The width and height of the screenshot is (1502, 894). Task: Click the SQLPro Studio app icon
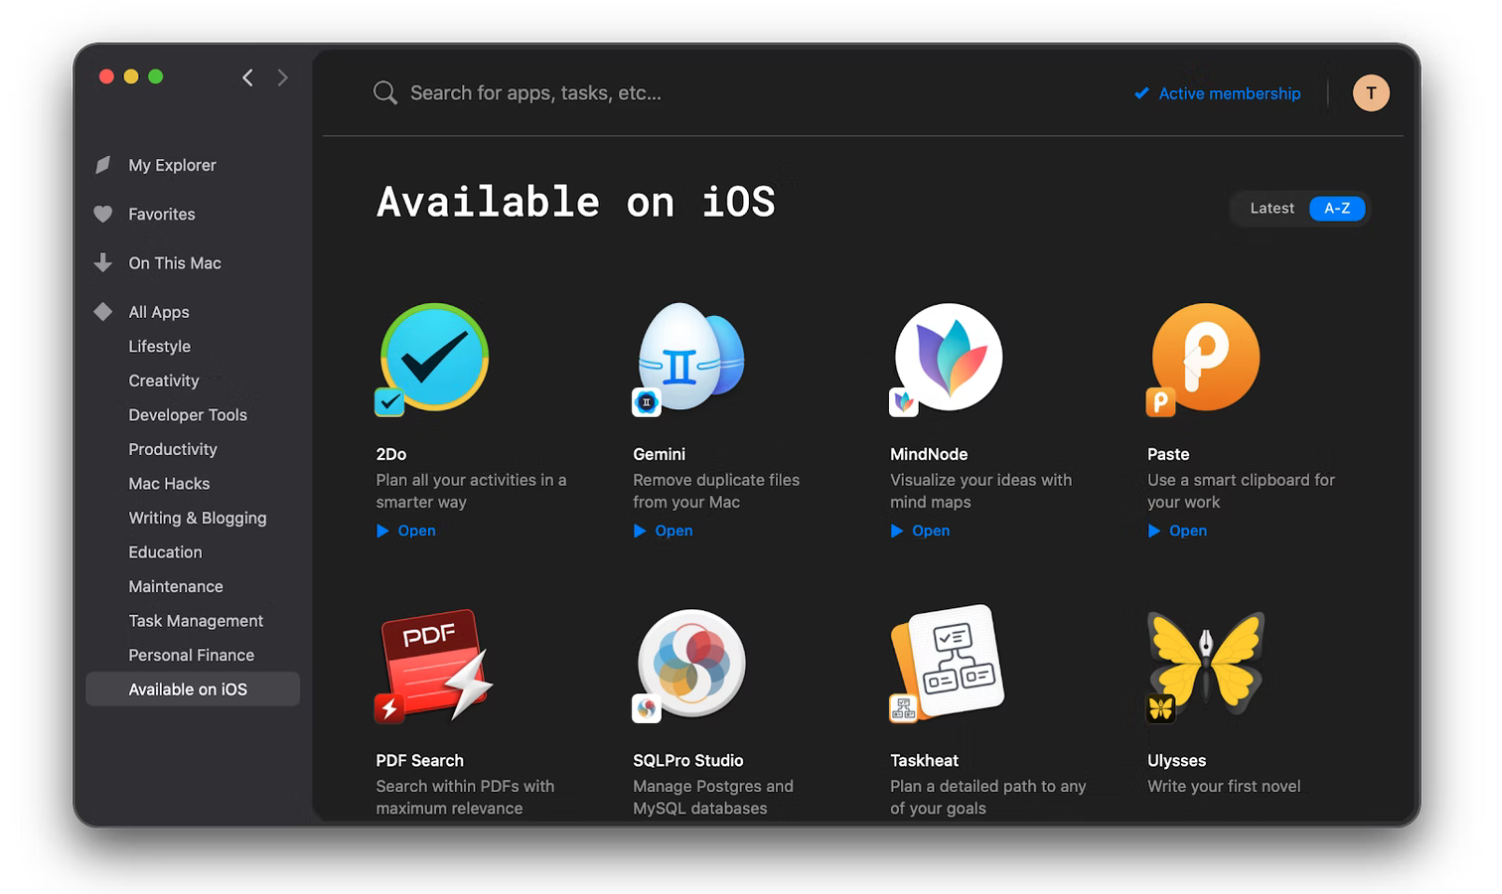coord(690,664)
